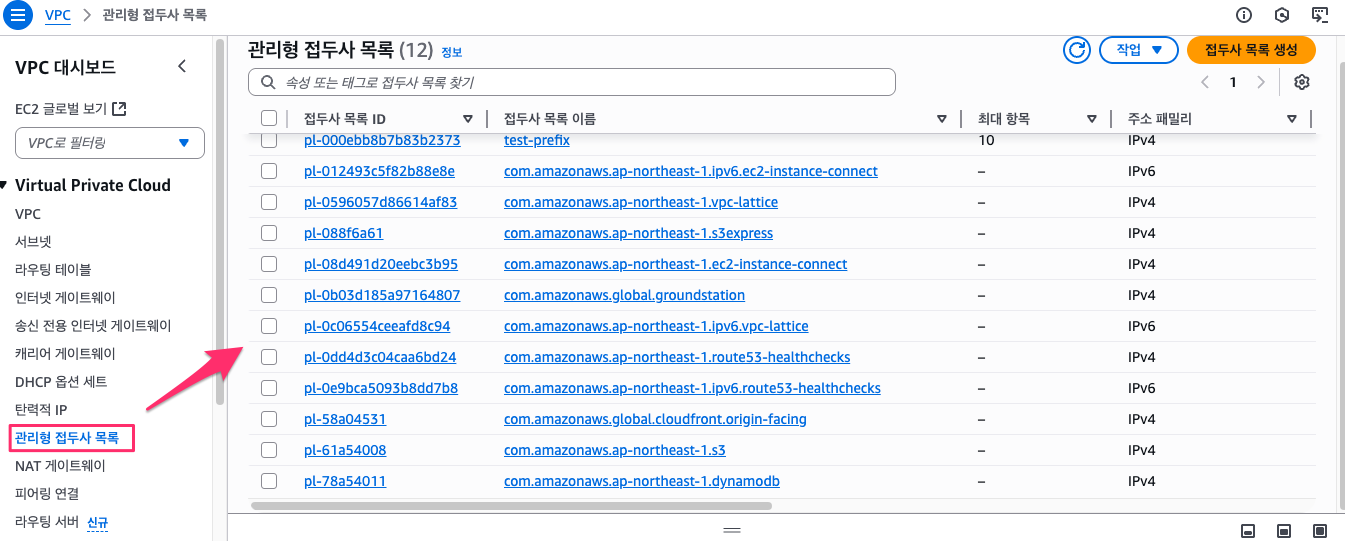Open the 정보 info link

pyautogui.click(x=452, y=52)
